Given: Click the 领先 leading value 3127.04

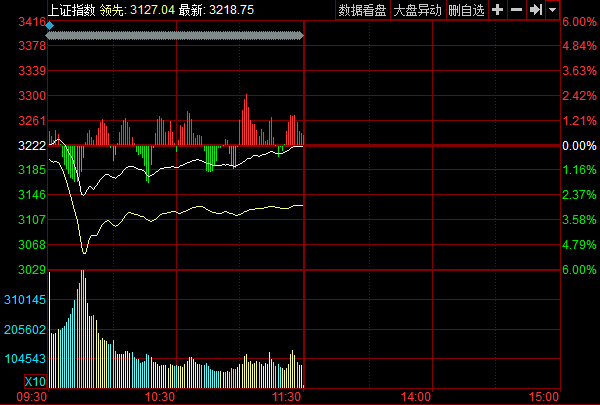Looking at the screenshot, I should pos(152,9).
